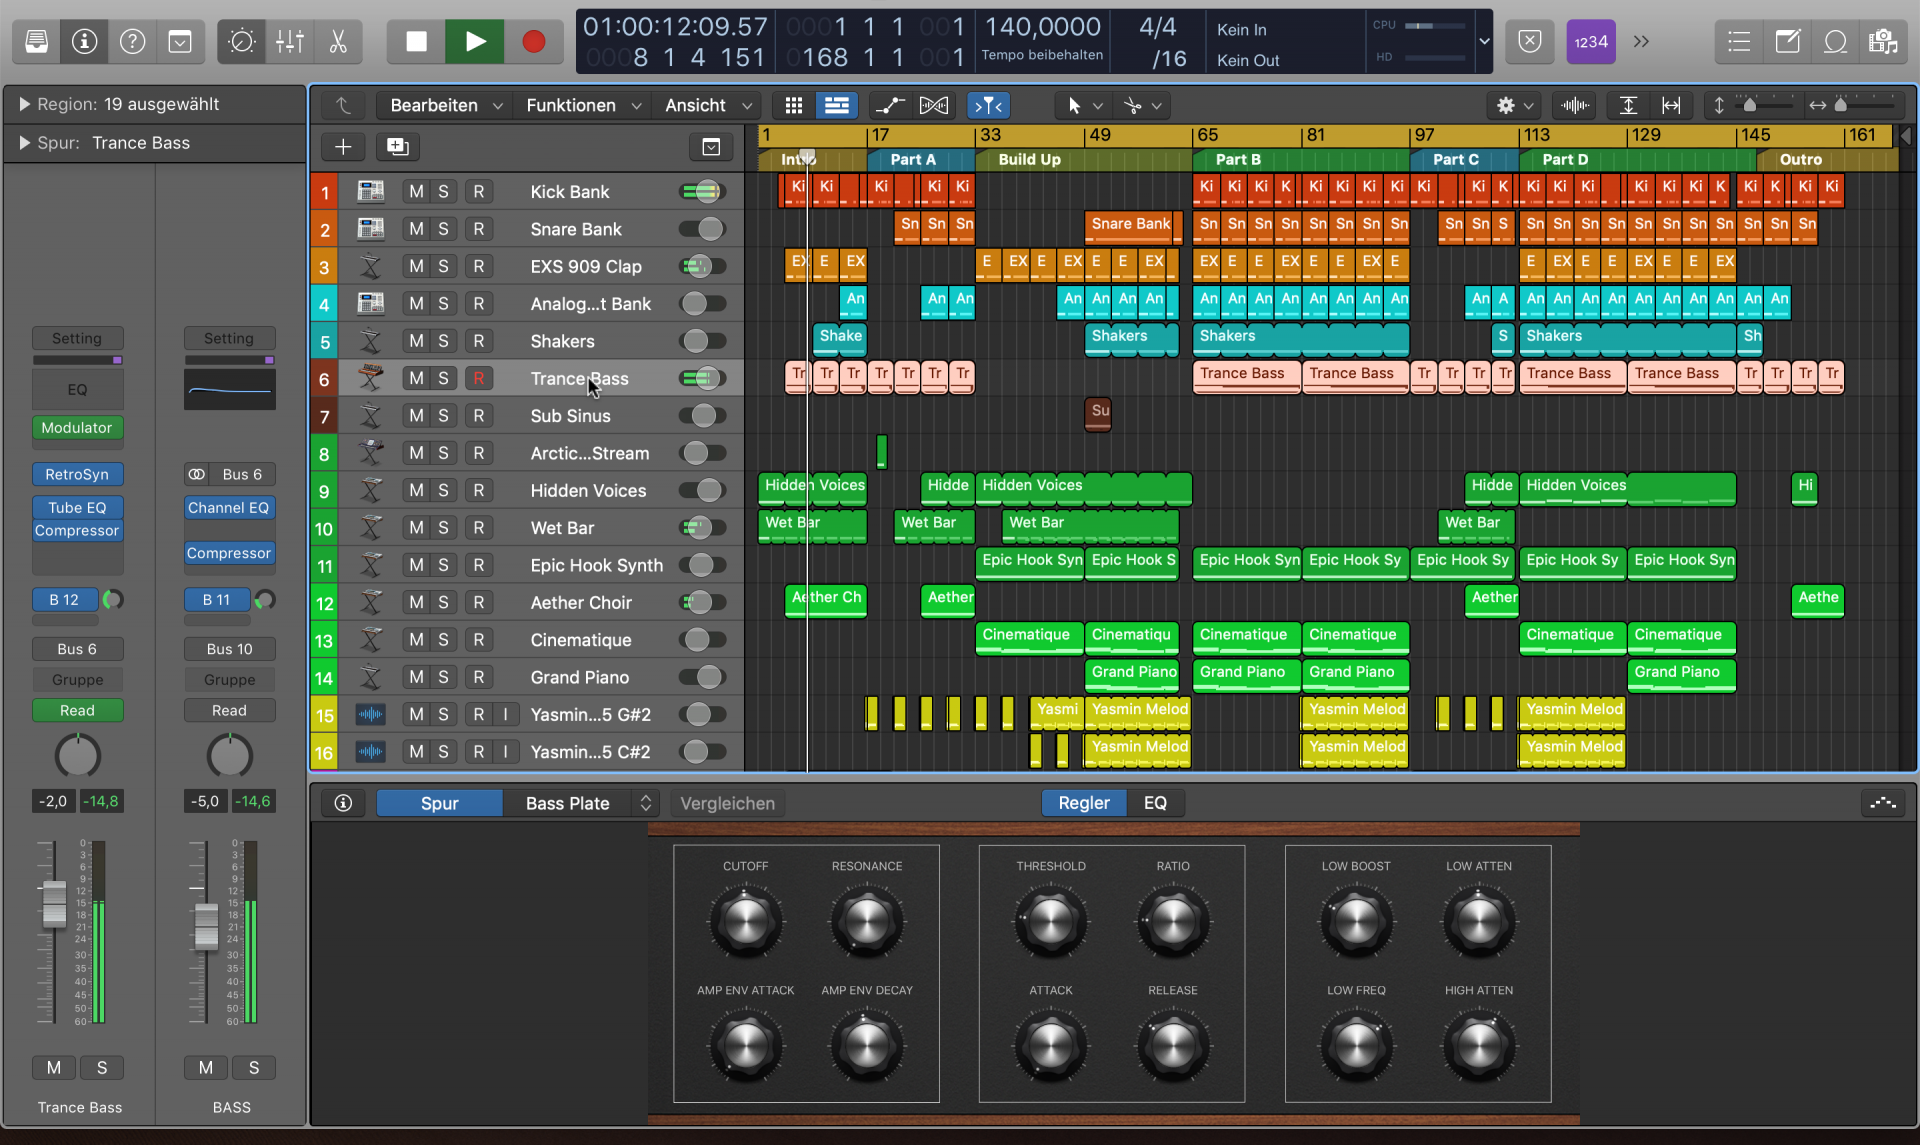Open Channel EQ on the BASS strip
This screenshot has width=1920, height=1145.
point(229,507)
